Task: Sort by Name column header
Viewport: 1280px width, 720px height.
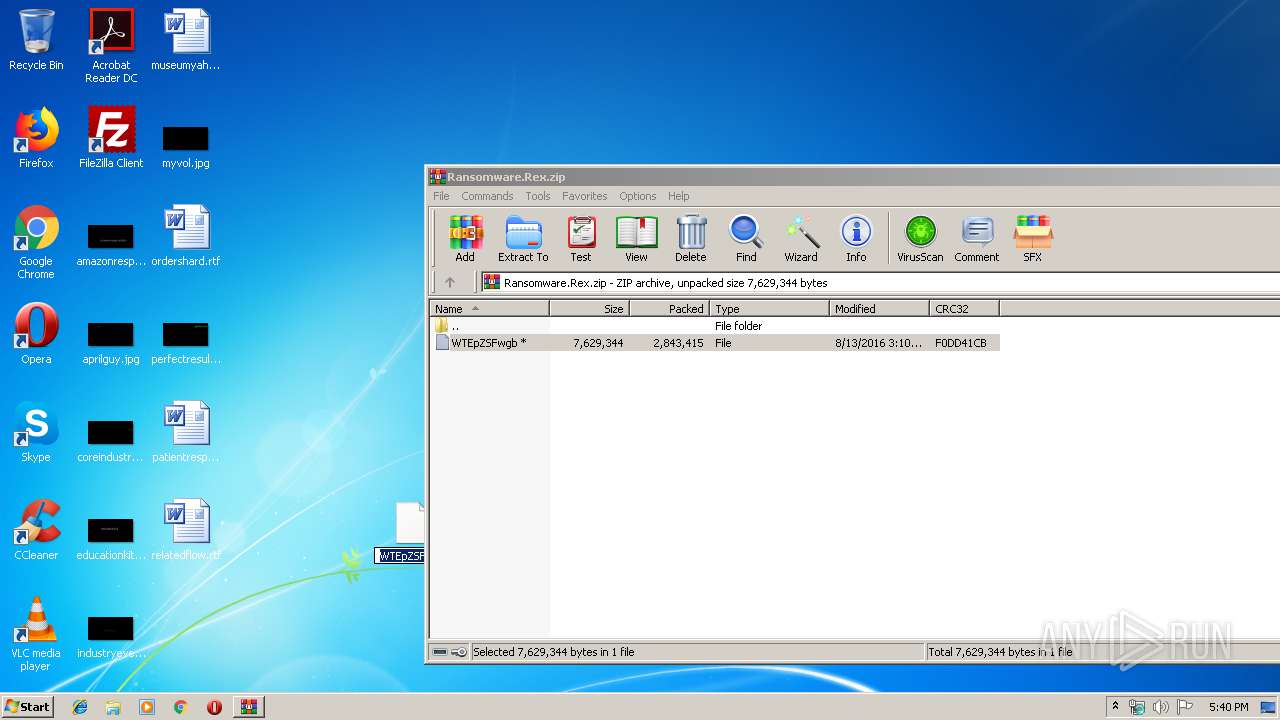Action: tap(490, 309)
